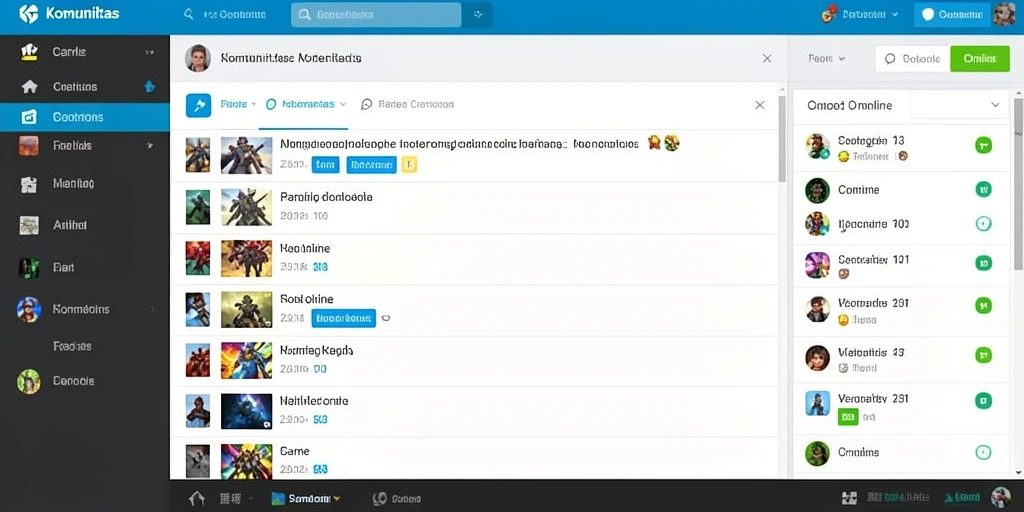This screenshot has width=1024, height=512.
Task: Click the speech bubble icon in tab row
Action: pyautogui.click(x=366, y=104)
